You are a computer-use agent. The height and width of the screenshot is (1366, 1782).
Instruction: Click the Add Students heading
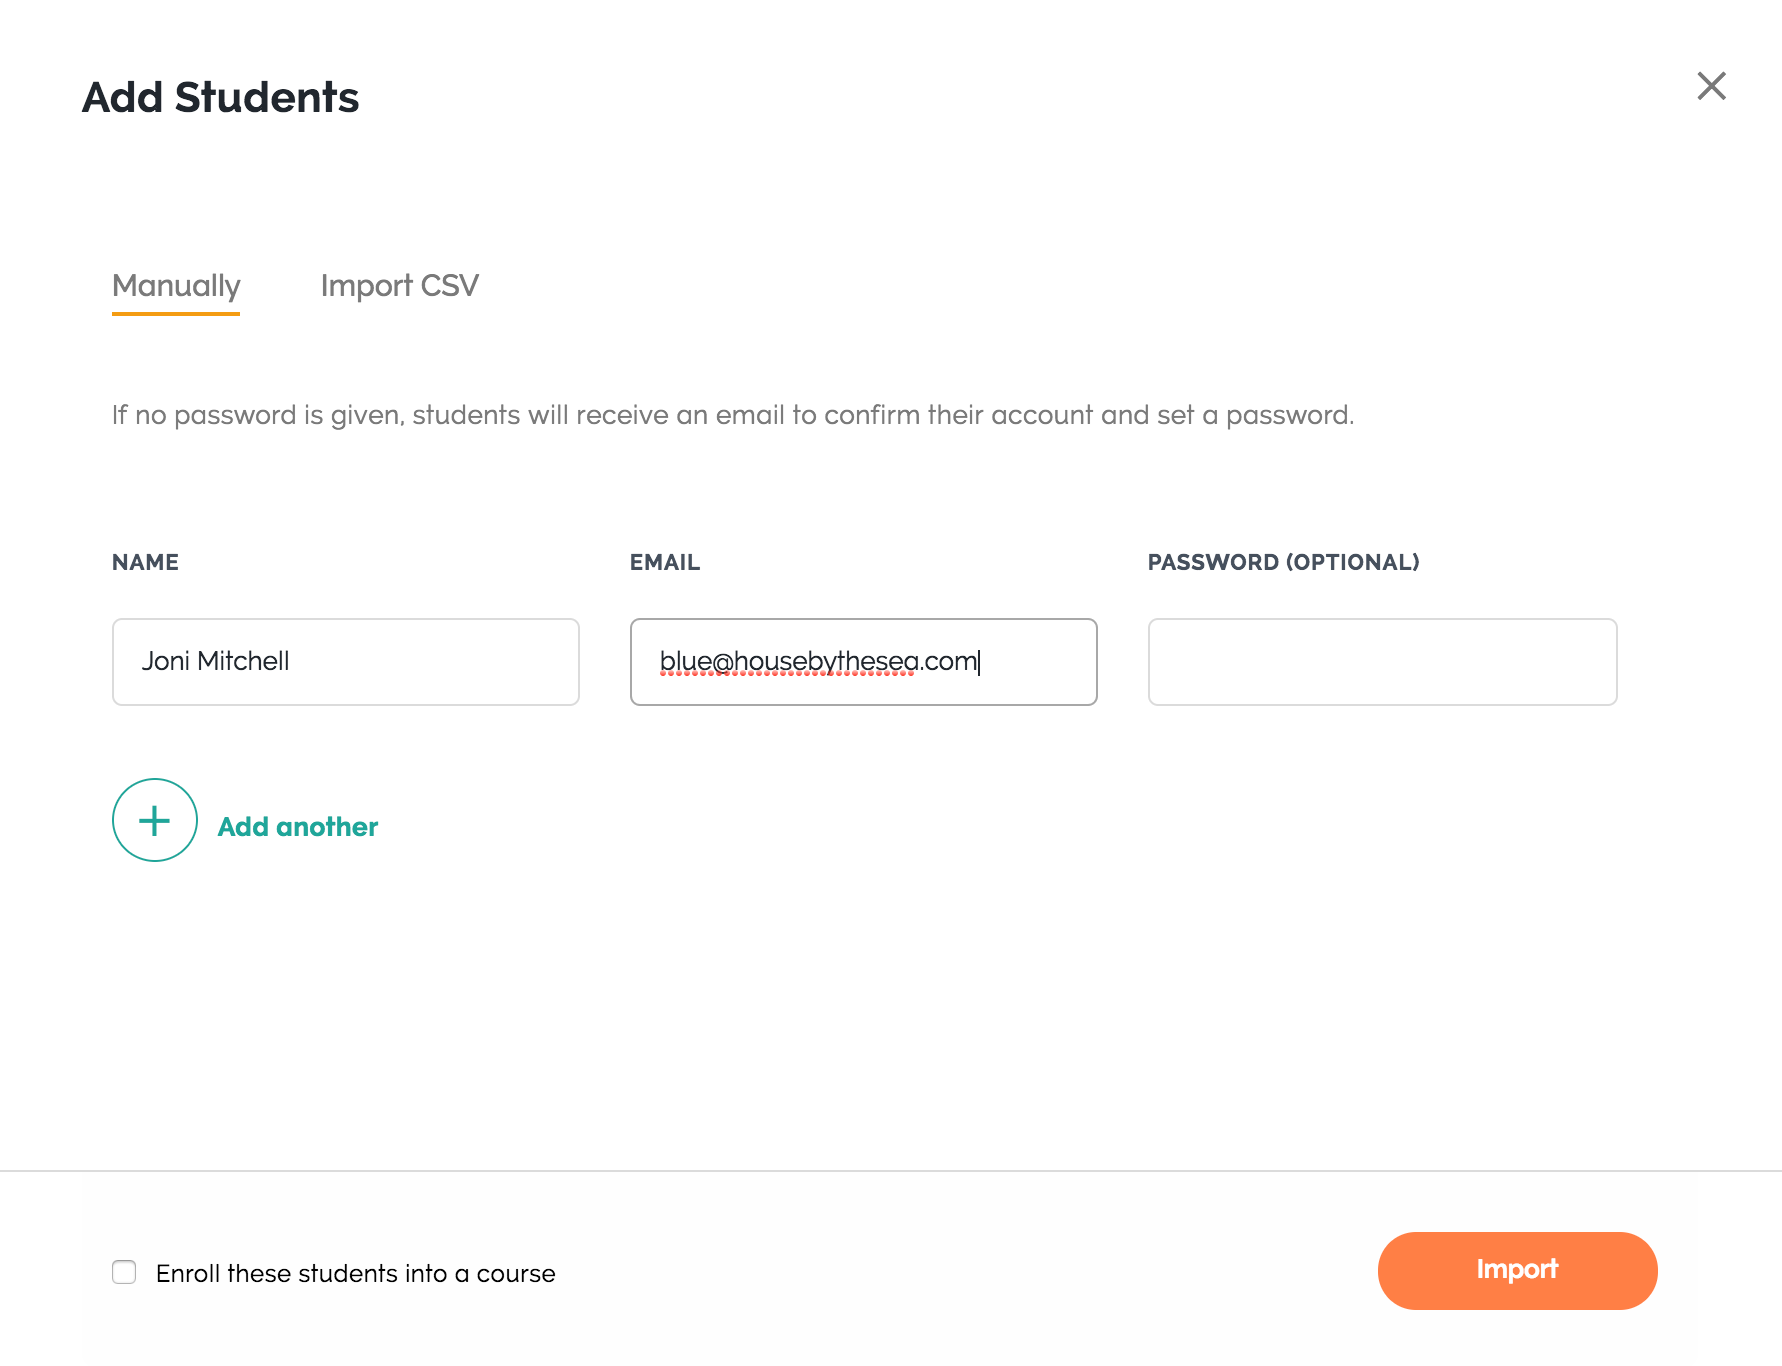(220, 97)
